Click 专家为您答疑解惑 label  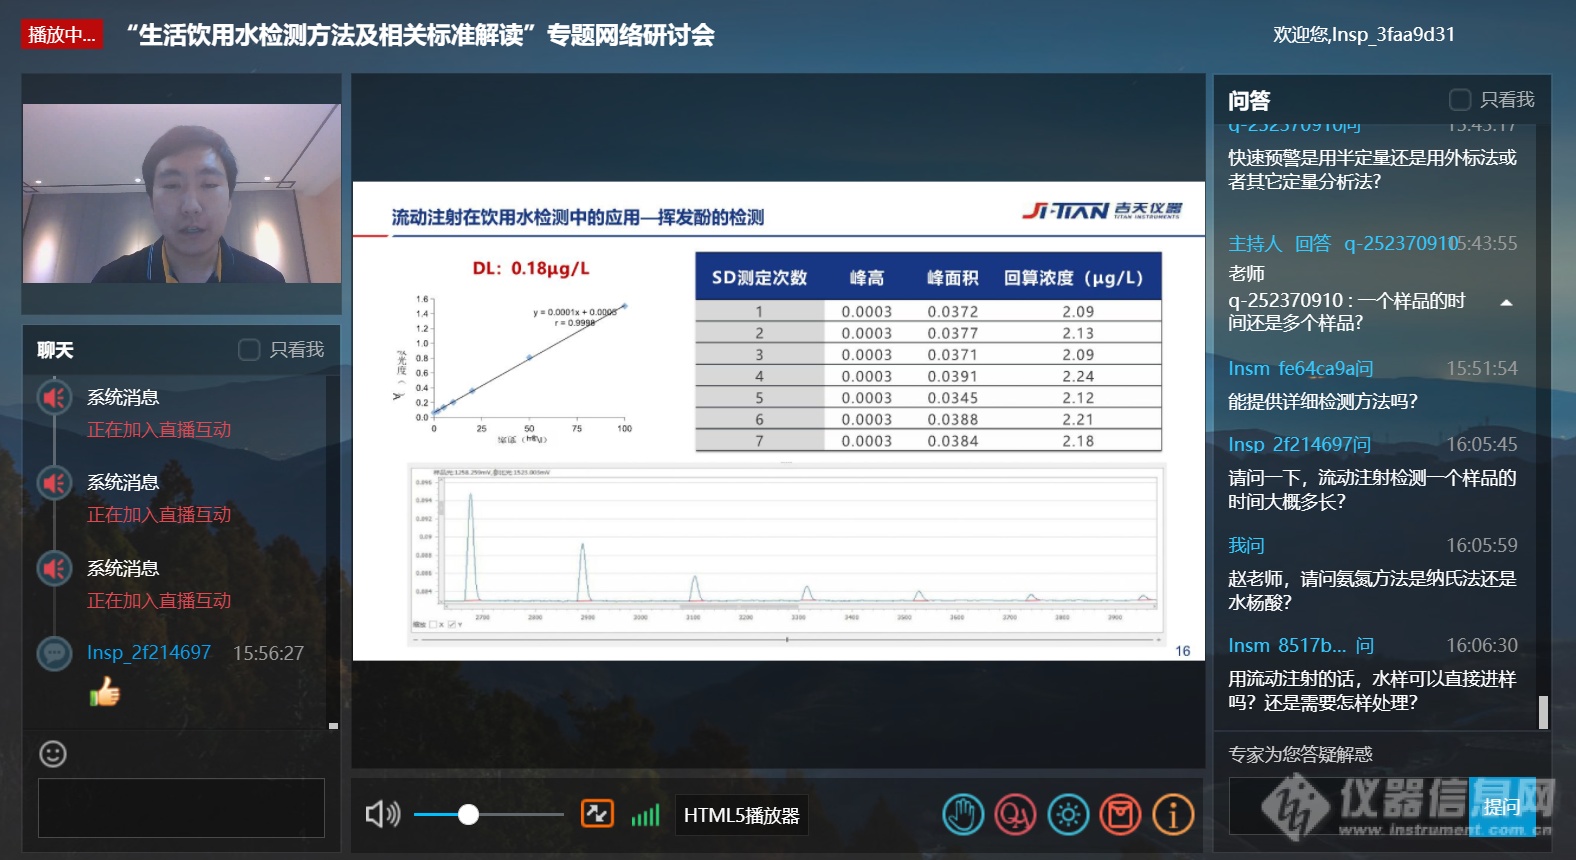pyautogui.click(x=1300, y=755)
